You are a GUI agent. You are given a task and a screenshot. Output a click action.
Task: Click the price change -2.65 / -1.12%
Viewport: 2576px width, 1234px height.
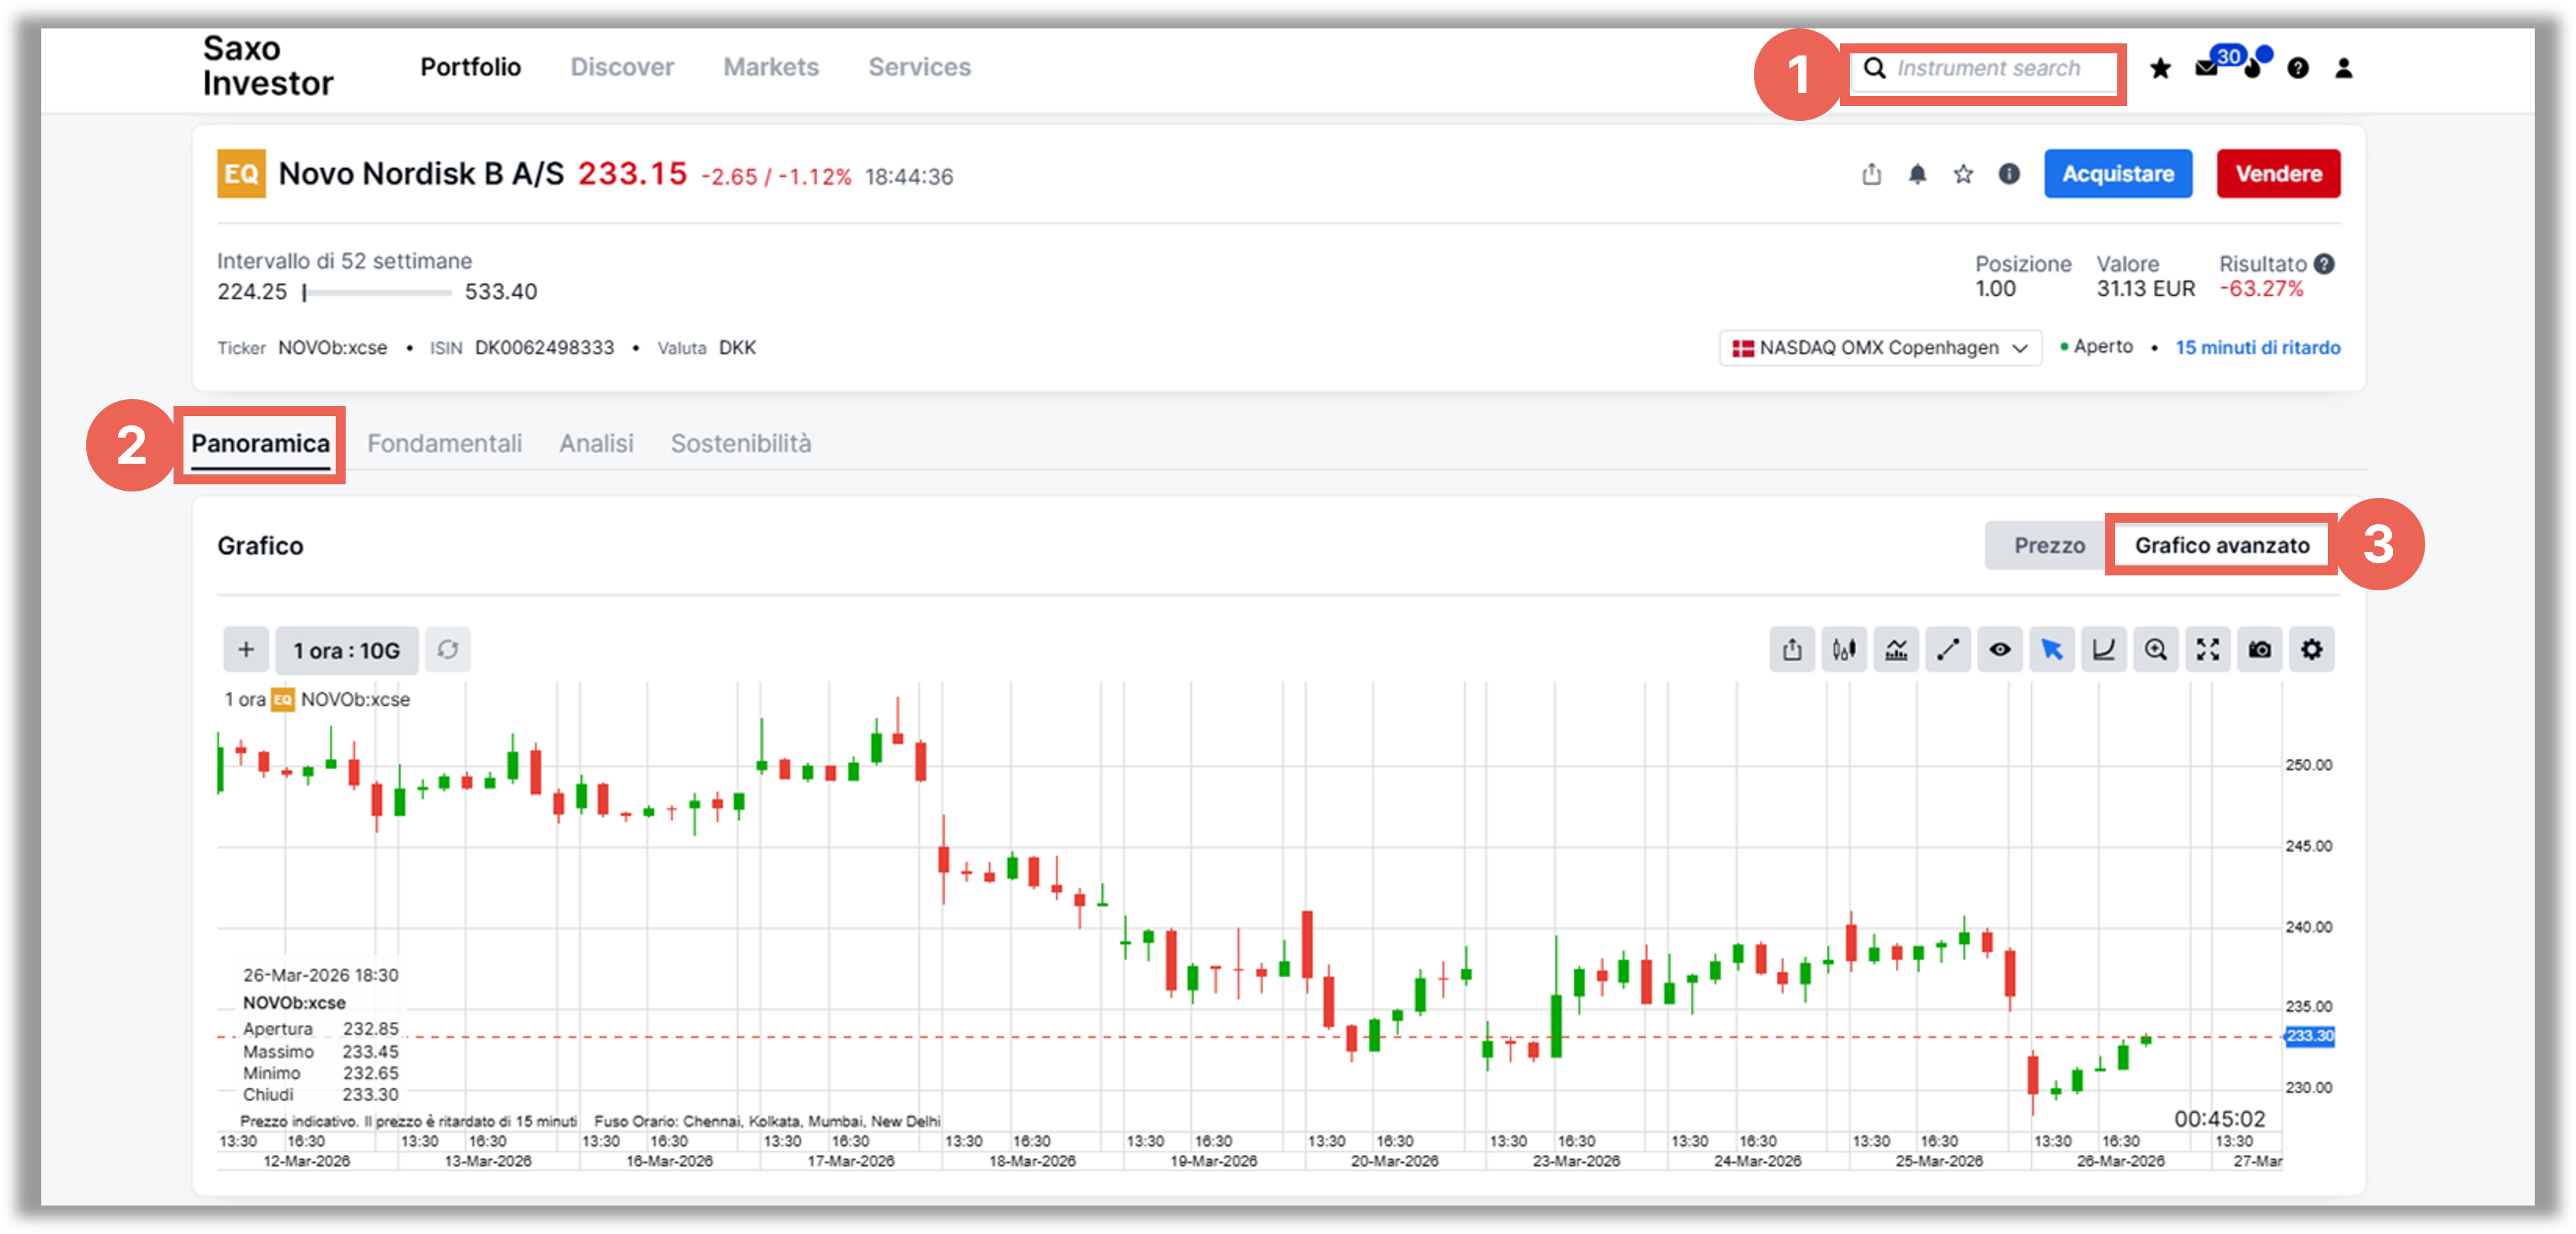pyautogui.click(x=776, y=177)
